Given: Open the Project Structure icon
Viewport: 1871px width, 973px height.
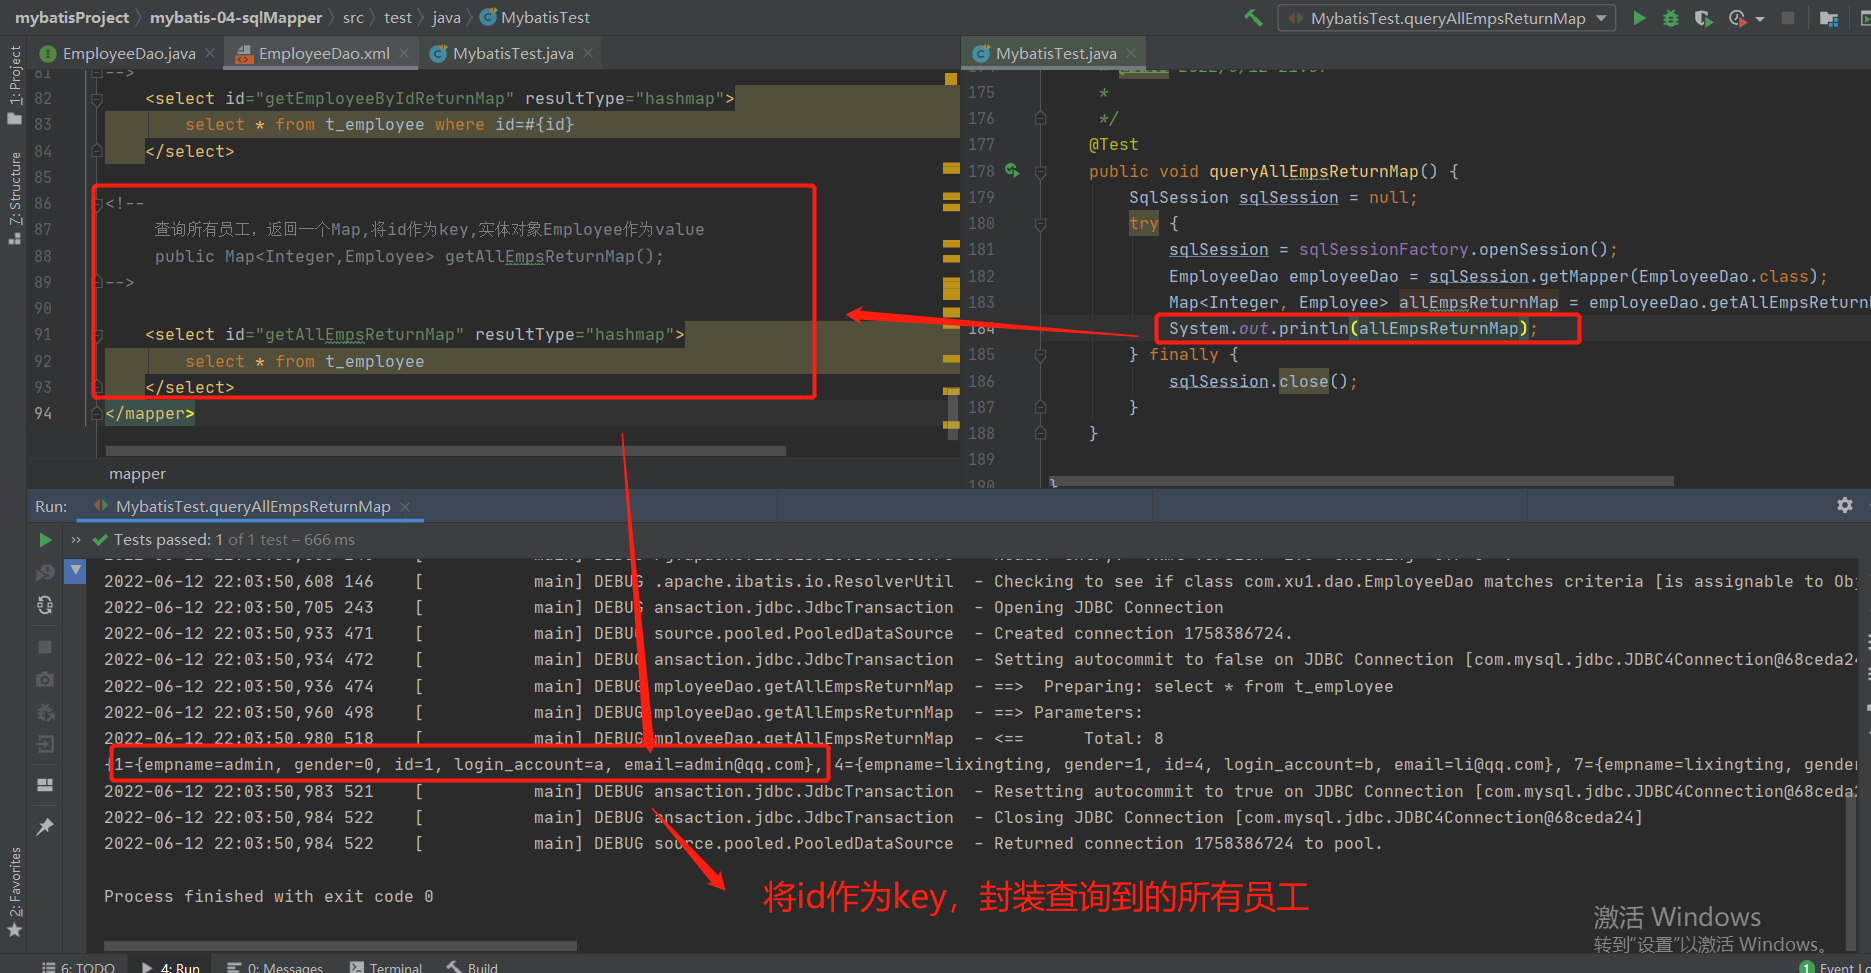Looking at the screenshot, I should [x=1829, y=18].
